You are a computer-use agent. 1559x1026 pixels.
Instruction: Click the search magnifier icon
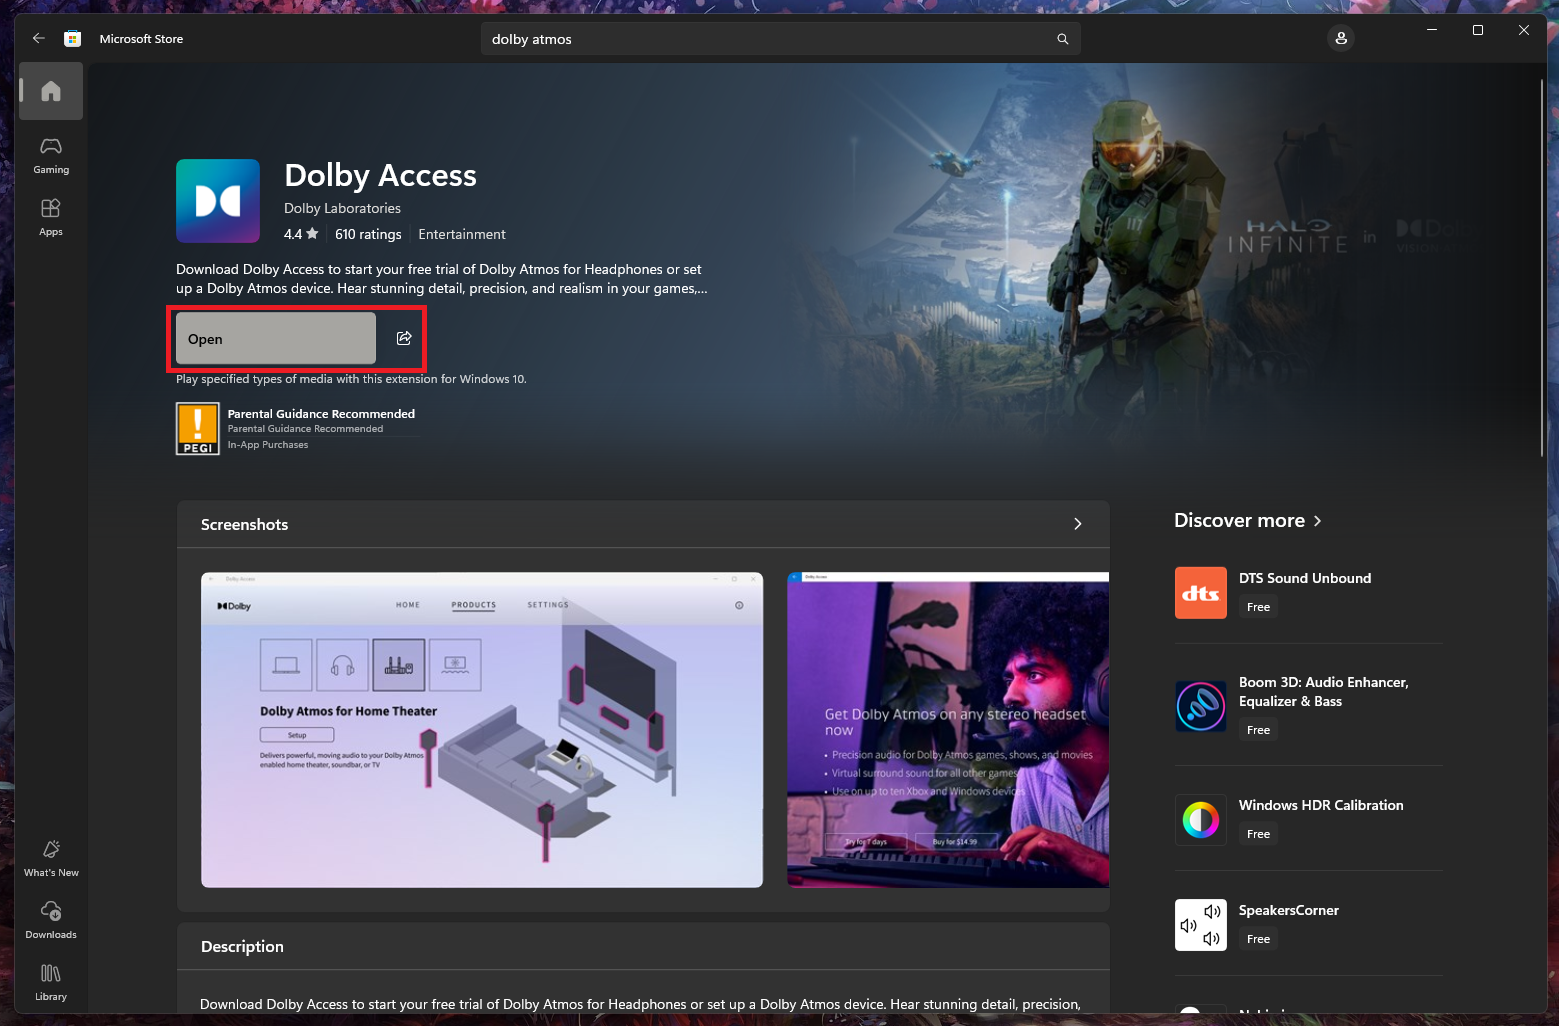tap(1062, 39)
